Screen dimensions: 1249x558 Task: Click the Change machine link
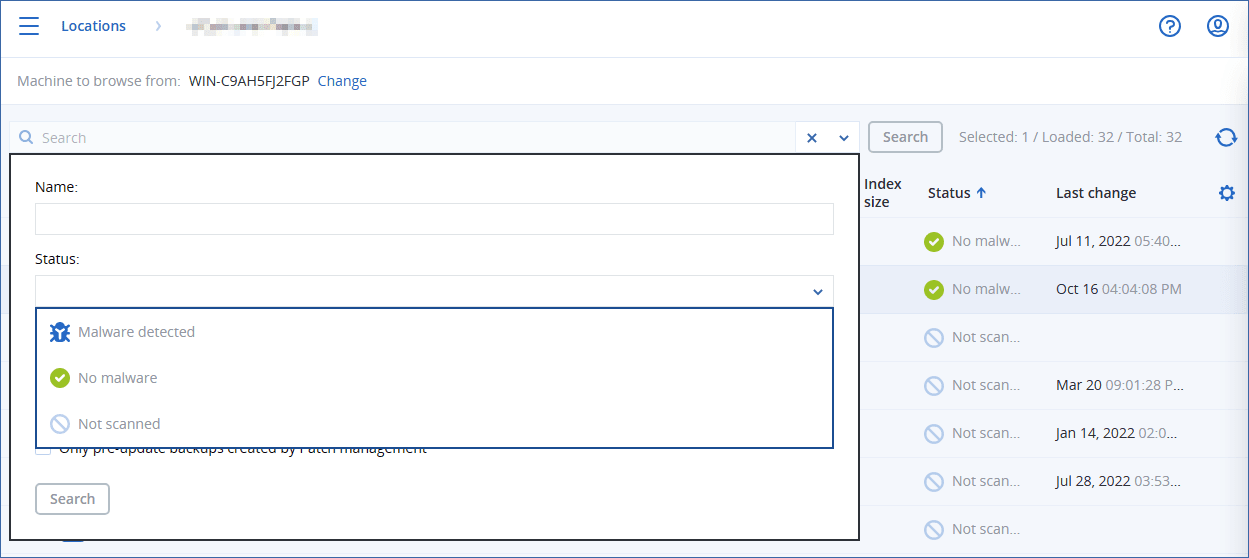click(342, 81)
